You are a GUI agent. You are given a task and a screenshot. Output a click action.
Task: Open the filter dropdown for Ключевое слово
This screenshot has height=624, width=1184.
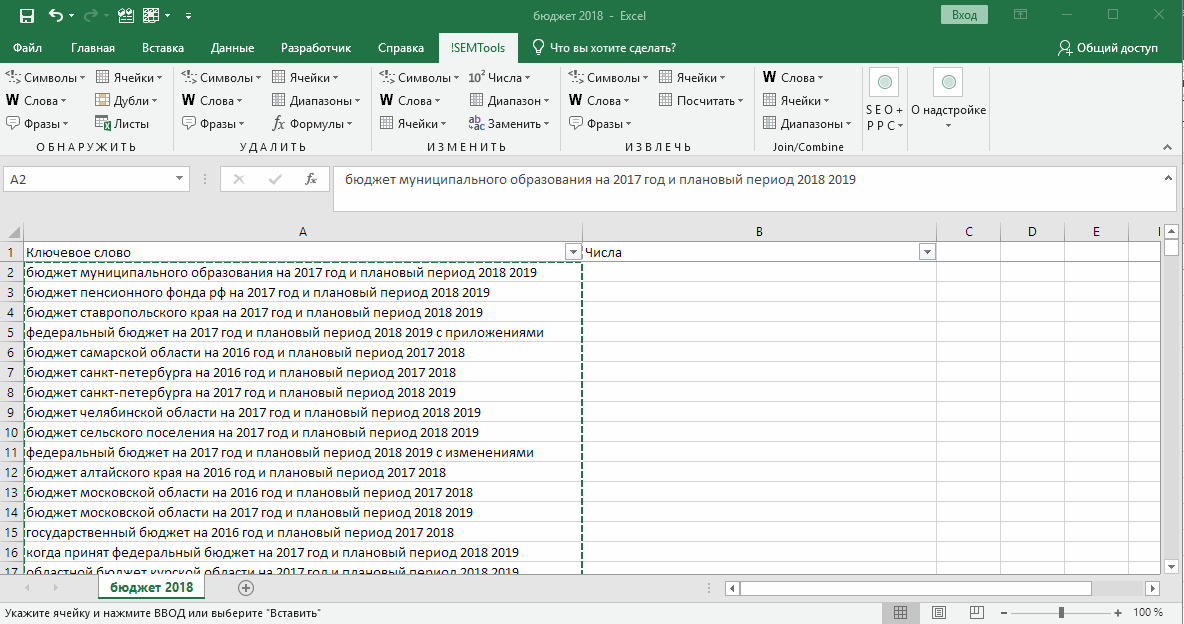(x=572, y=252)
